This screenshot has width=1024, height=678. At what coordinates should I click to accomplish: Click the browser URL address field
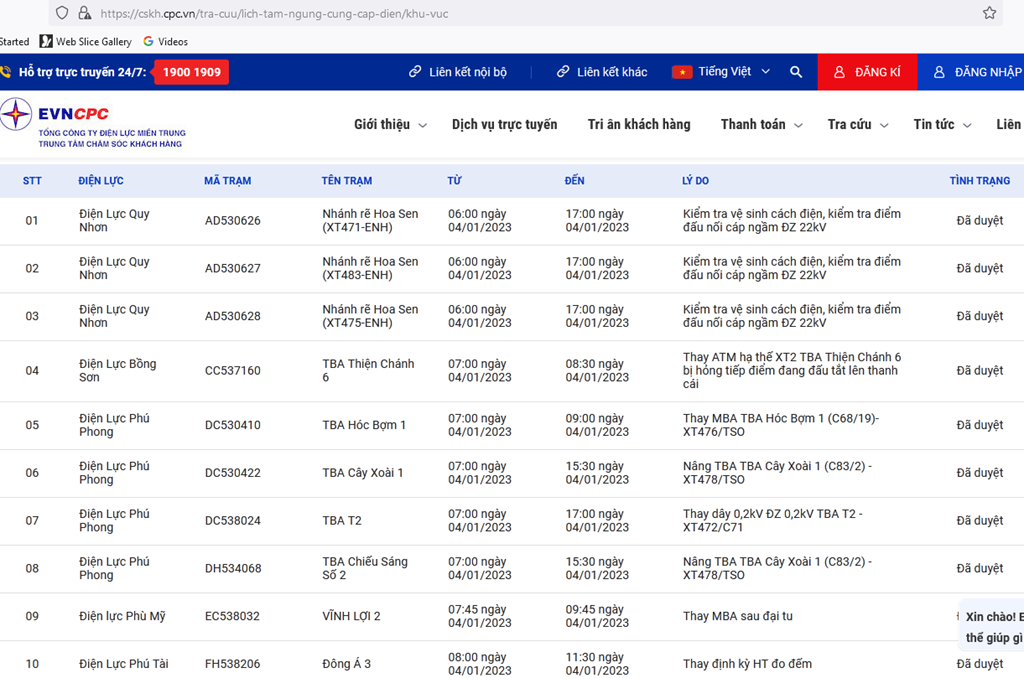pos(500,13)
